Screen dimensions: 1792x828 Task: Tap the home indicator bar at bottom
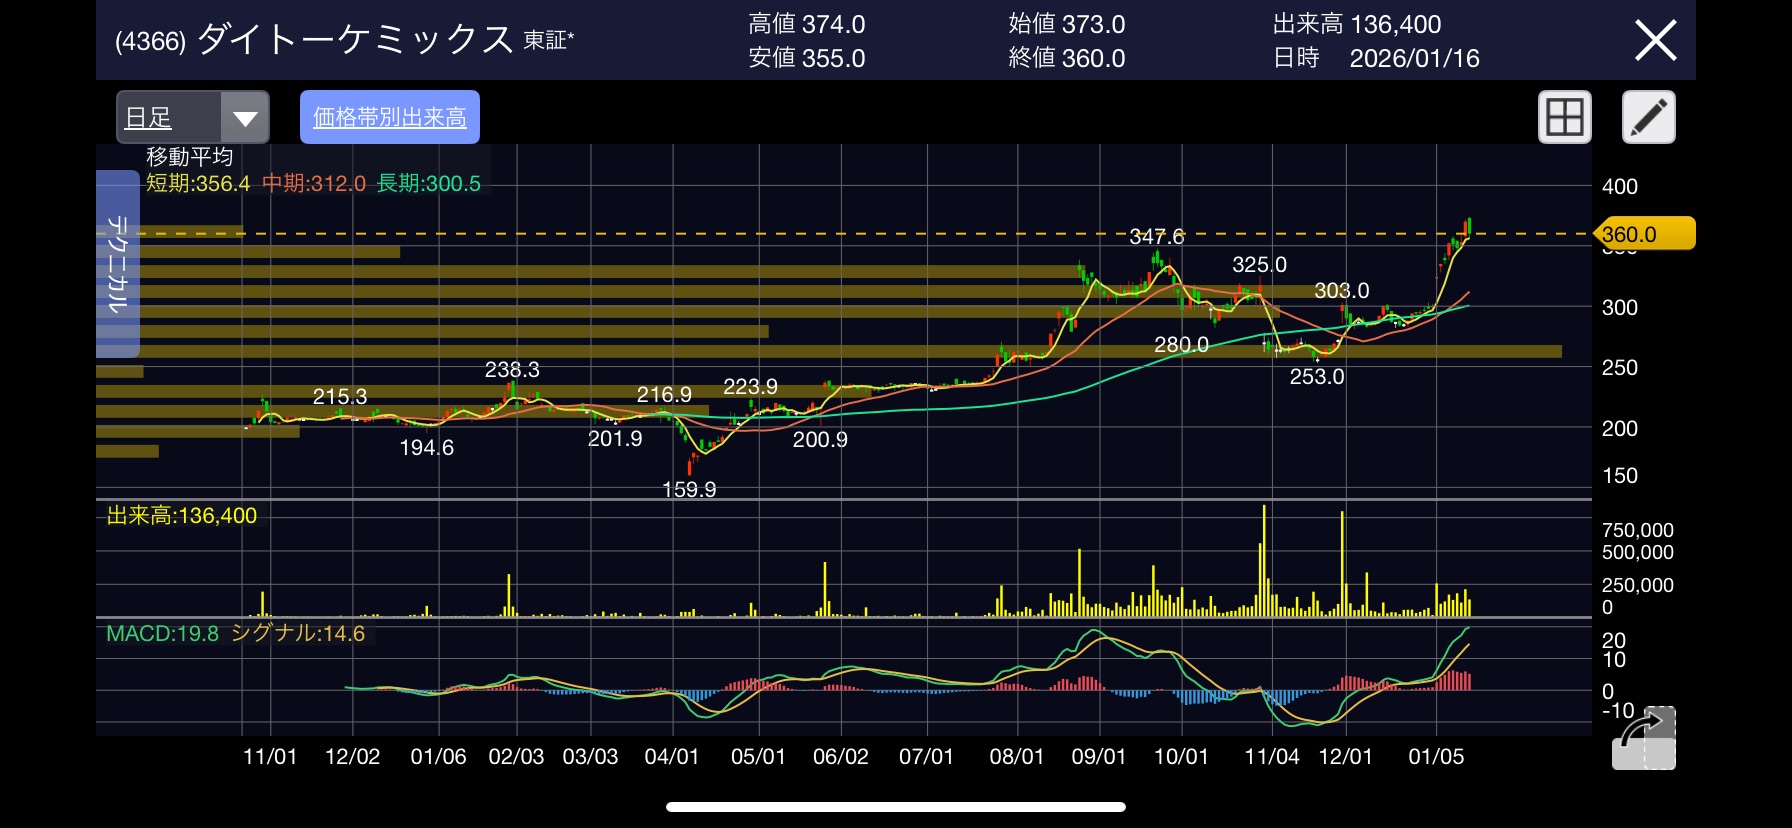[896, 807]
